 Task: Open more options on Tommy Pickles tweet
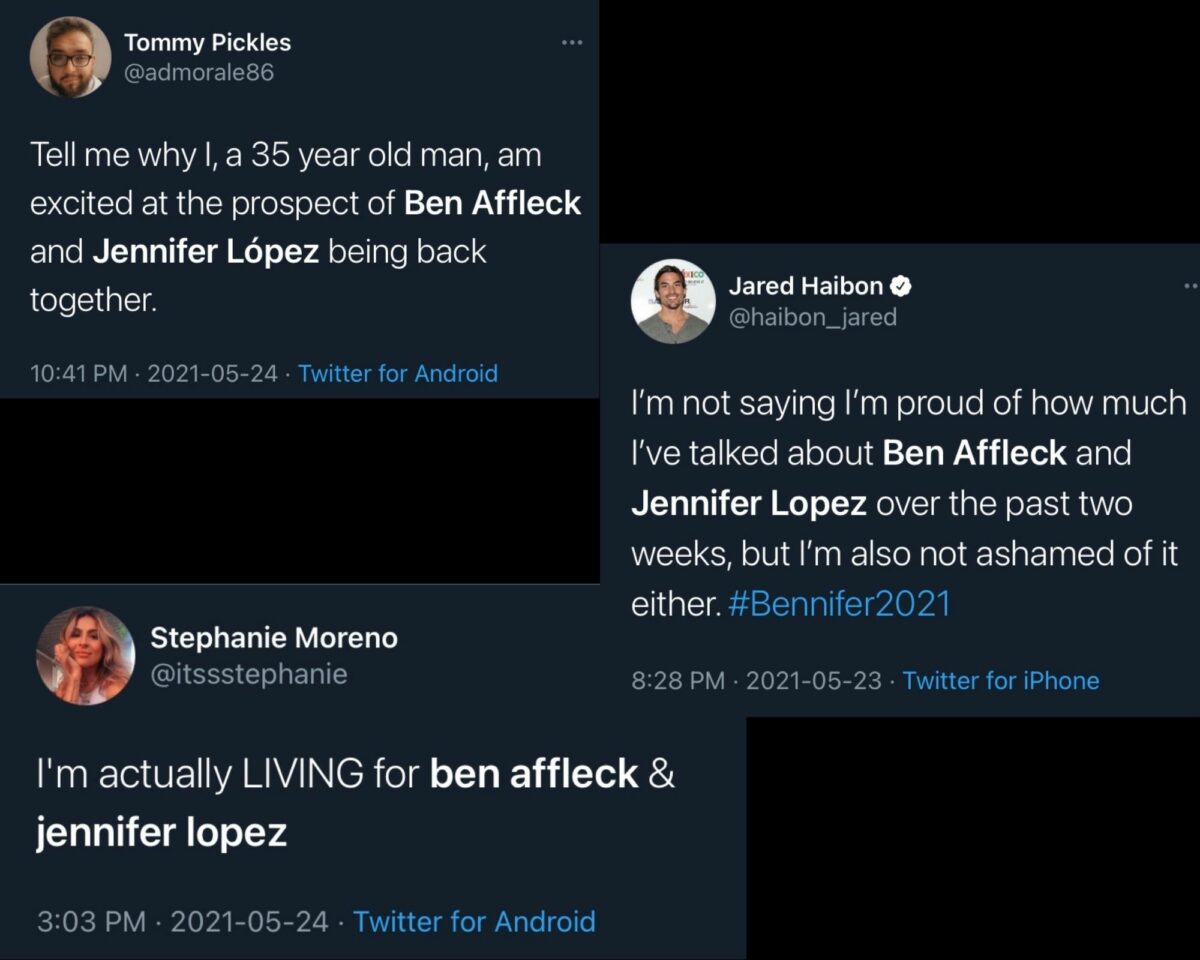pos(571,42)
